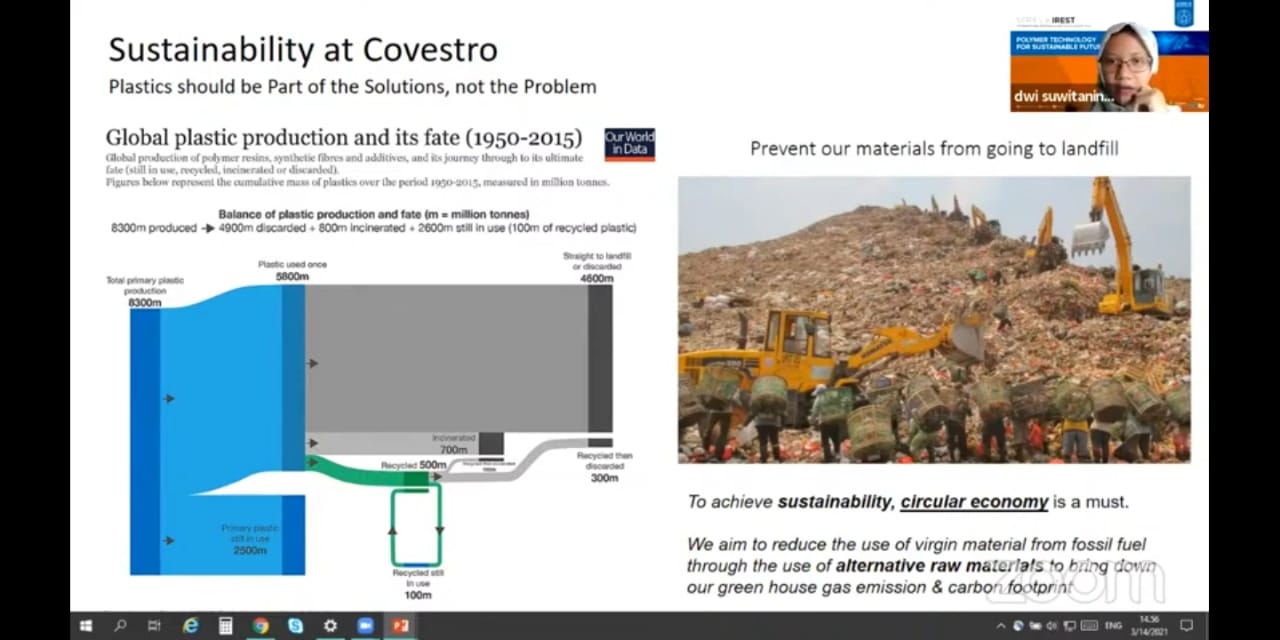Screen dimensions: 1280x640
Task: Open the Calculator app in taskbar
Action: [x=226, y=626]
